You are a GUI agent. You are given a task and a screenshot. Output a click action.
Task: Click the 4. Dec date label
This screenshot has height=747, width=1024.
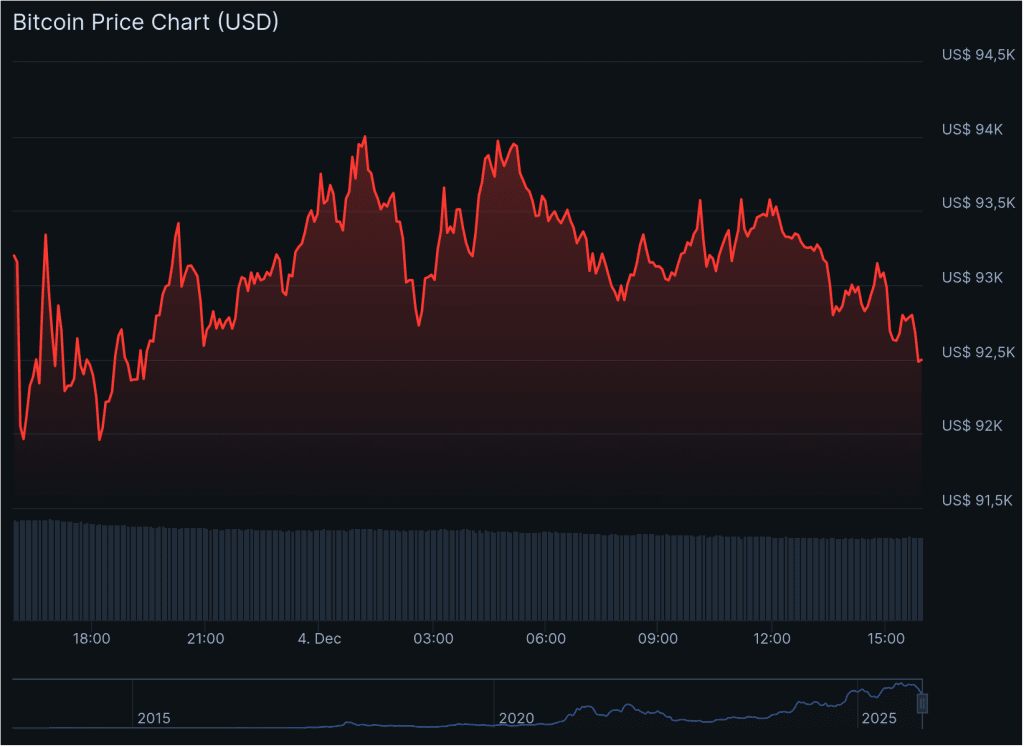tap(319, 638)
